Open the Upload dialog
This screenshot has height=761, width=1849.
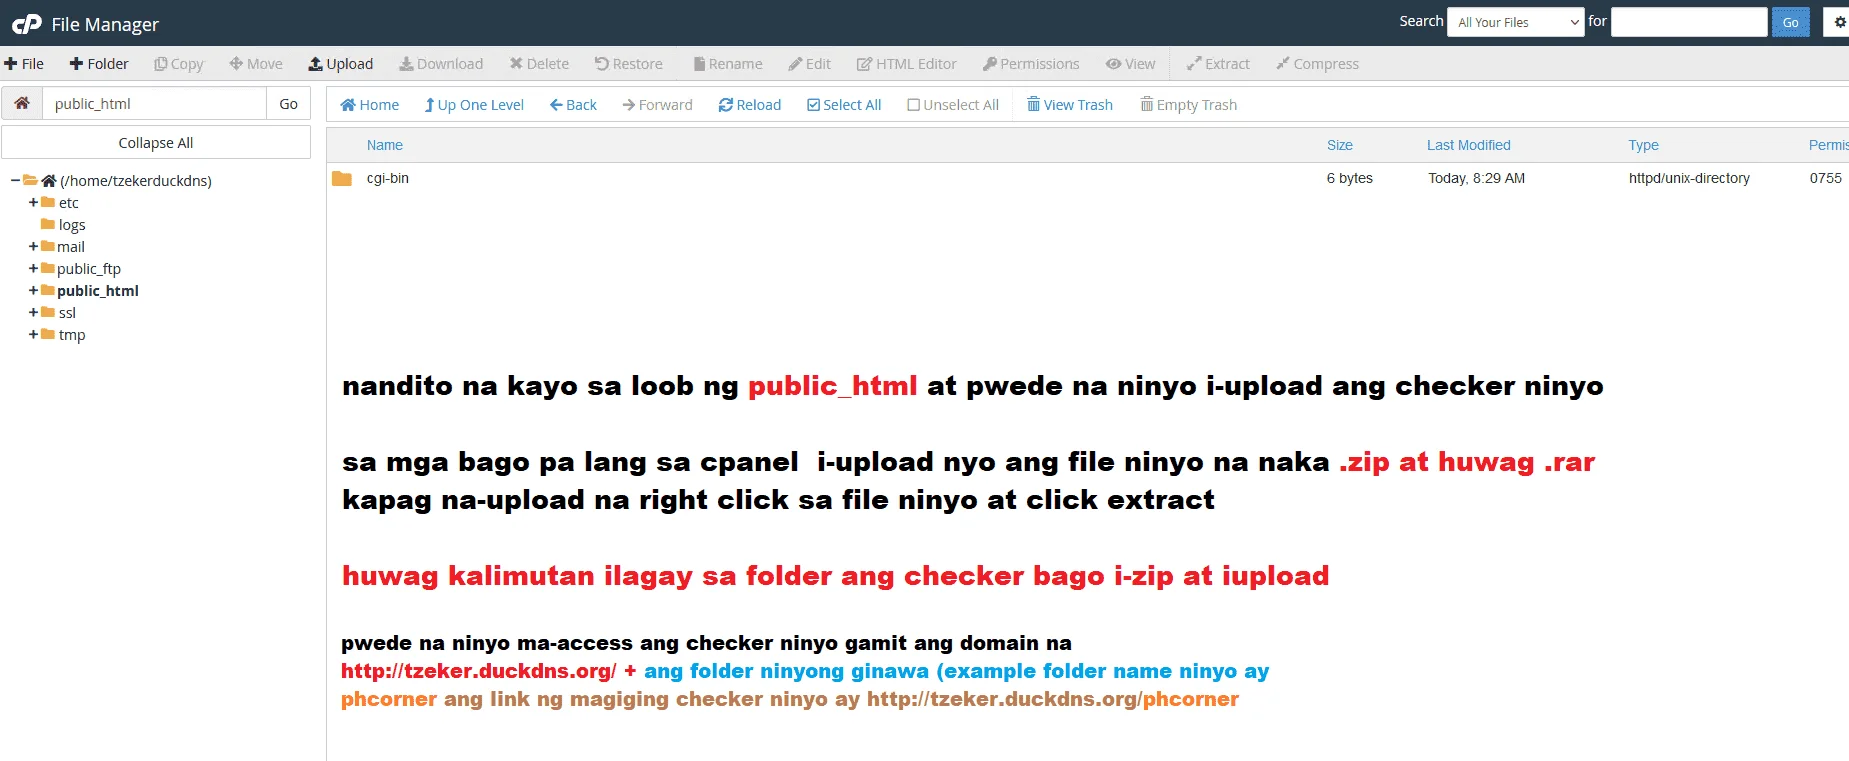tap(341, 64)
